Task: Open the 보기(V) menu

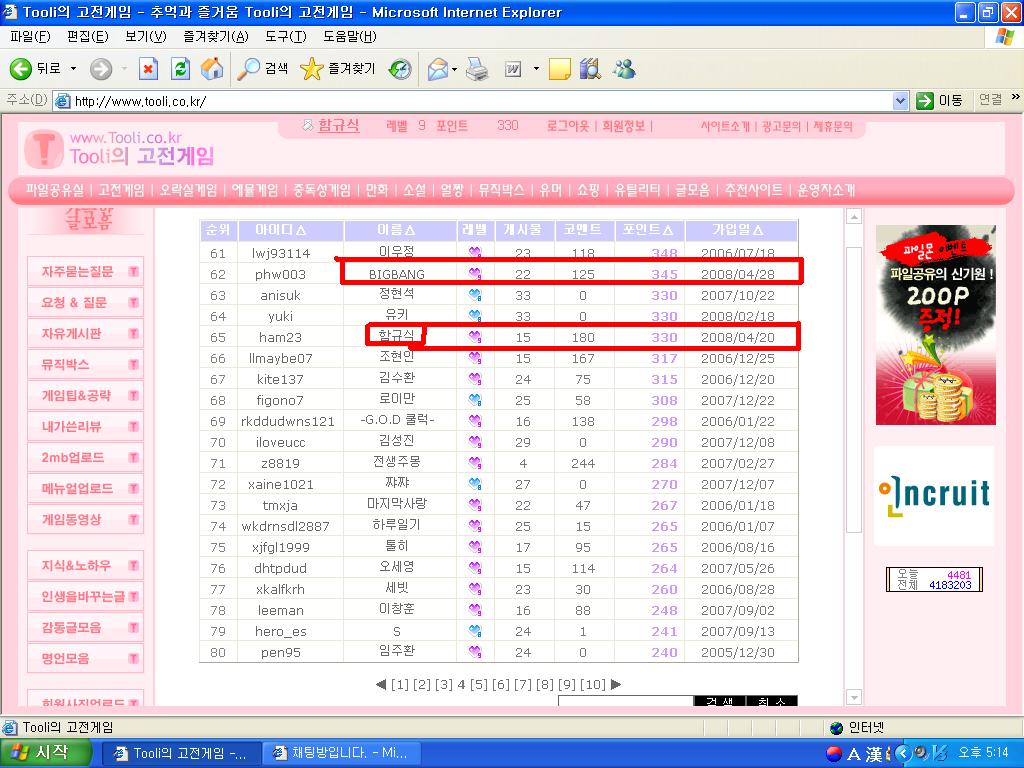Action: [146, 37]
